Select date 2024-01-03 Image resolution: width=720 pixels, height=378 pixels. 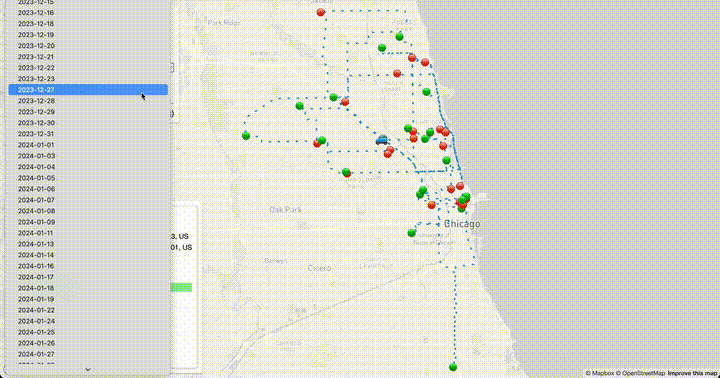tap(88, 156)
